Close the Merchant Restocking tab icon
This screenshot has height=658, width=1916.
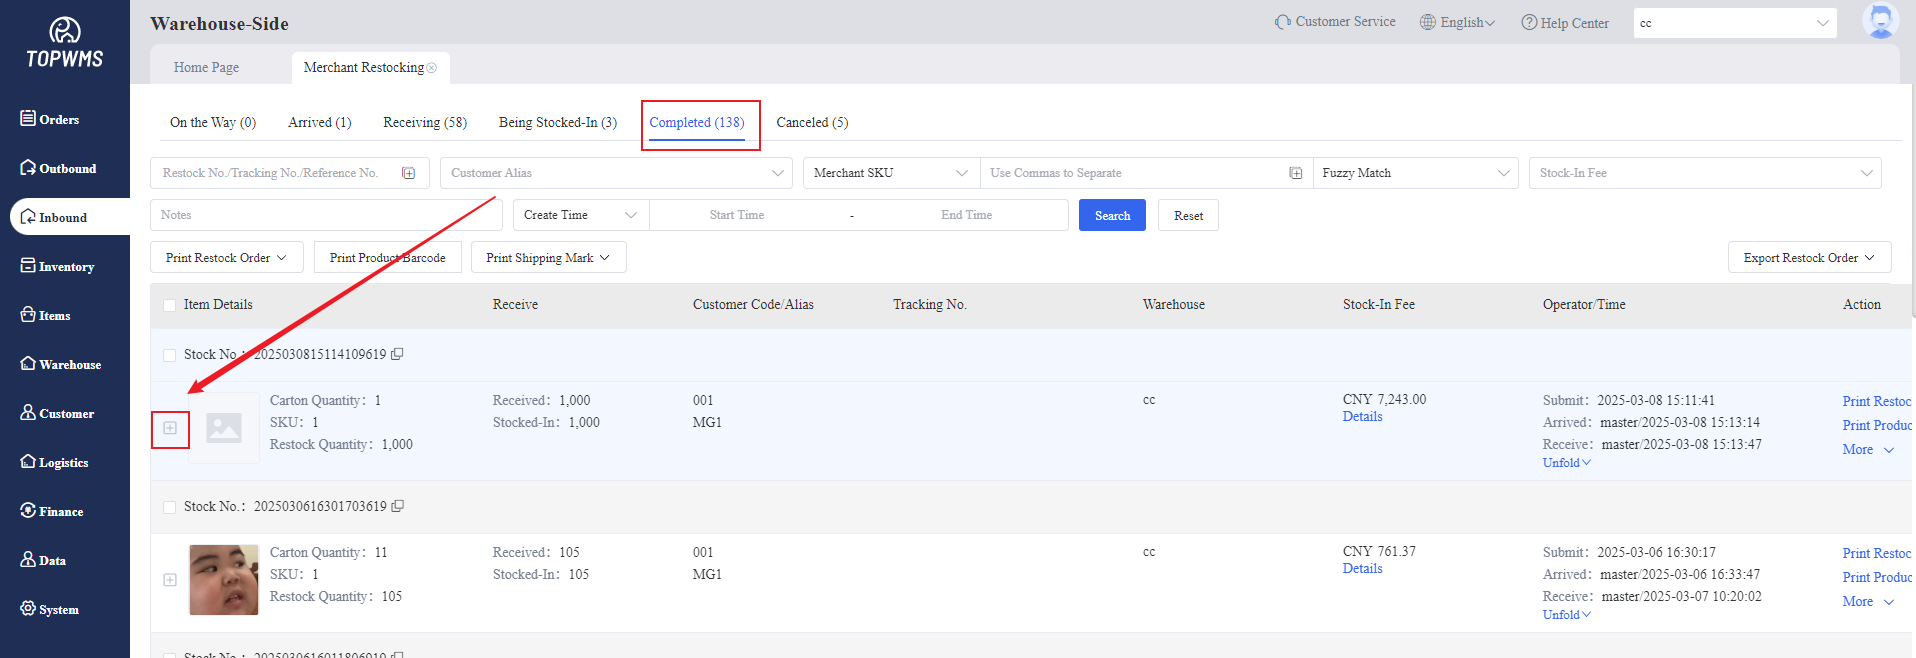tap(432, 68)
